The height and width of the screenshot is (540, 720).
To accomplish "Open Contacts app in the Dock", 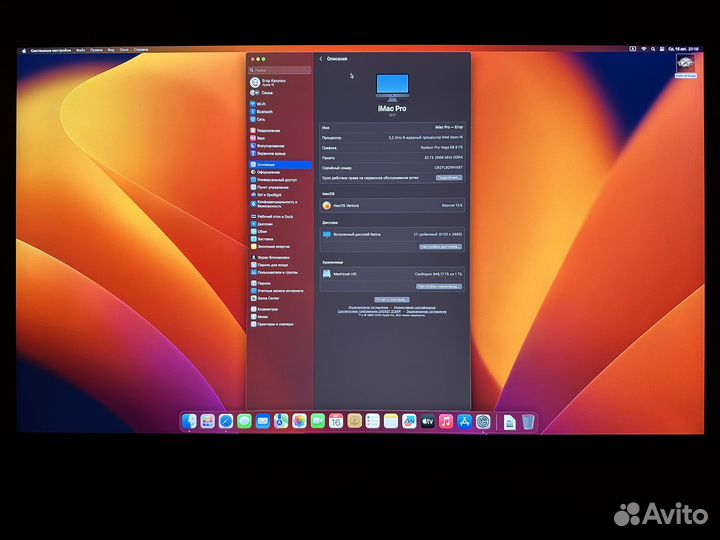I will tap(354, 422).
